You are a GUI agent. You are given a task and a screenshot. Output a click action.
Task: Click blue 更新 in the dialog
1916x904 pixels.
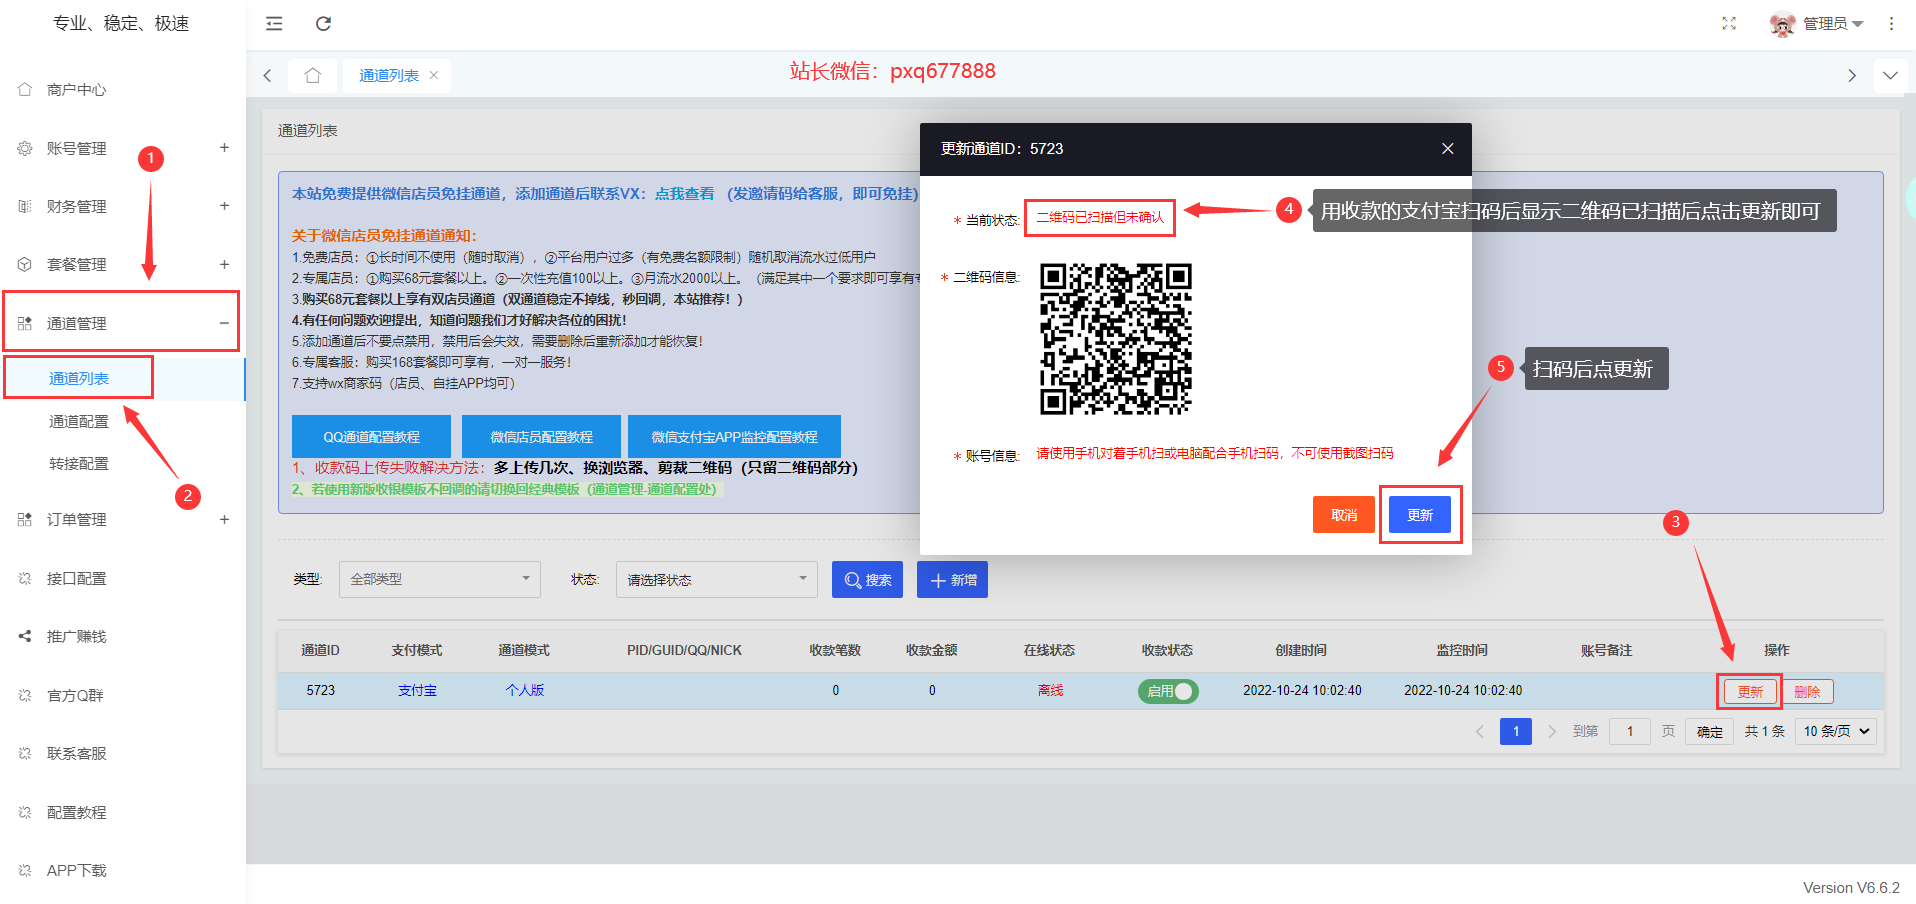pyautogui.click(x=1420, y=515)
